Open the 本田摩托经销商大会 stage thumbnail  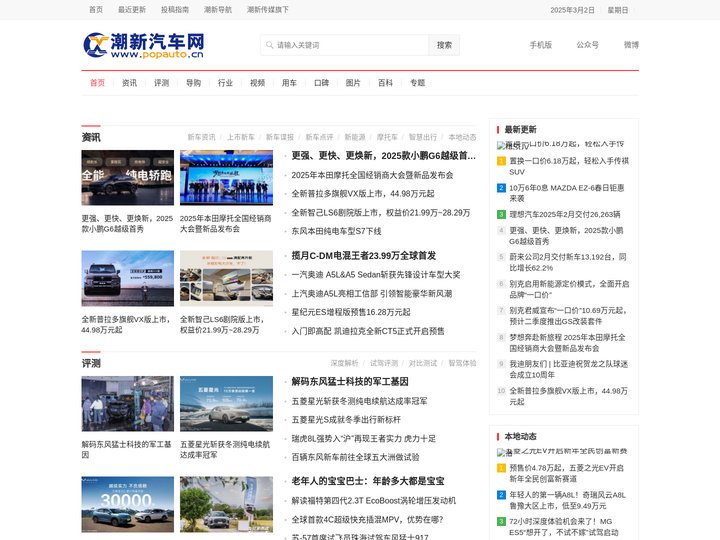click(x=226, y=177)
